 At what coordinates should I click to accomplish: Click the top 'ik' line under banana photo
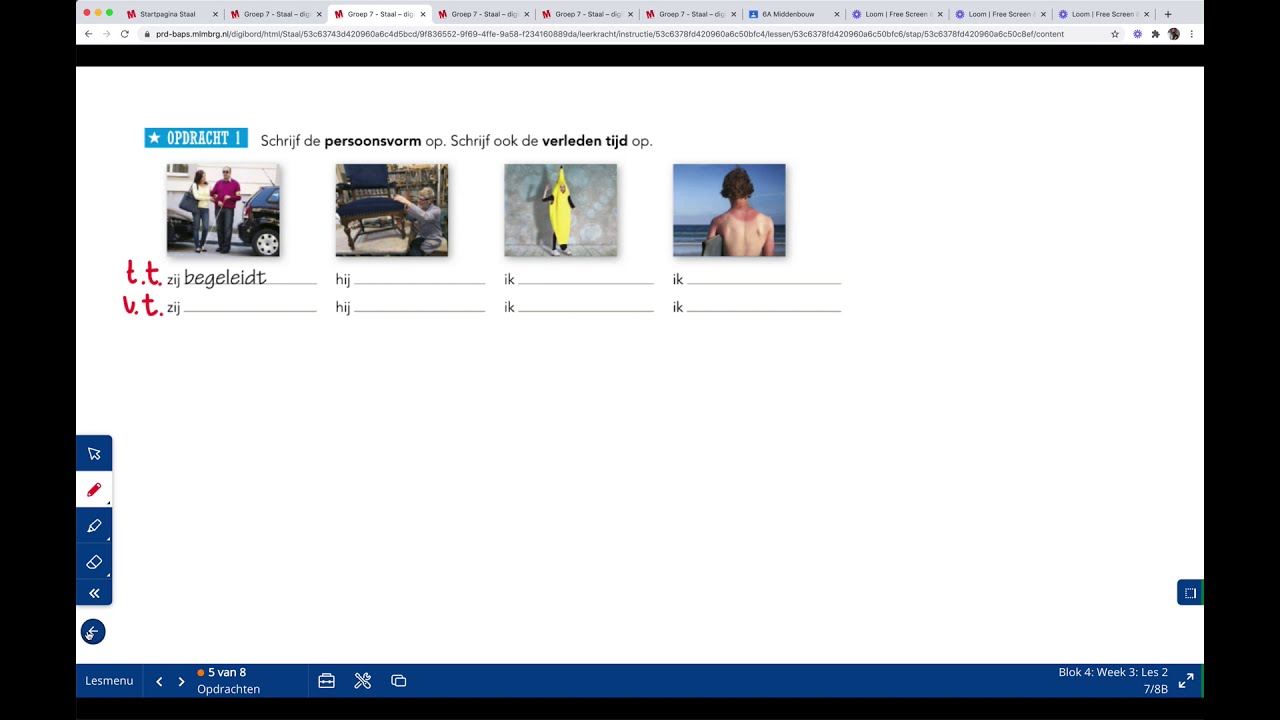pos(586,279)
